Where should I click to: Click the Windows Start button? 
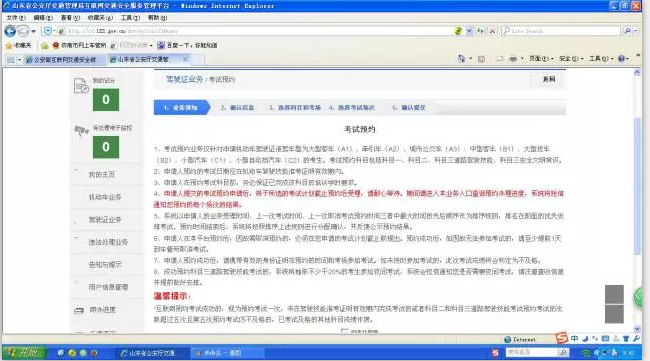tap(23, 353)
